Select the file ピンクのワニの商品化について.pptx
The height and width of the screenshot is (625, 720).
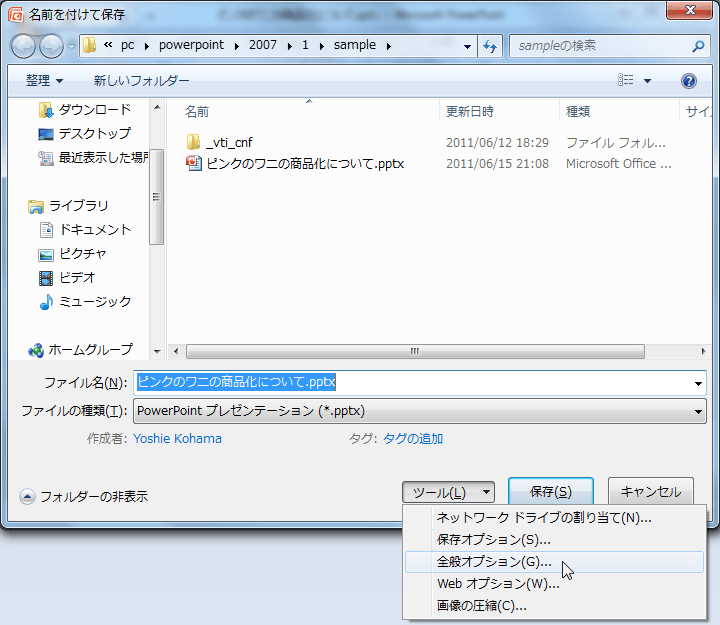pos(305,163)
